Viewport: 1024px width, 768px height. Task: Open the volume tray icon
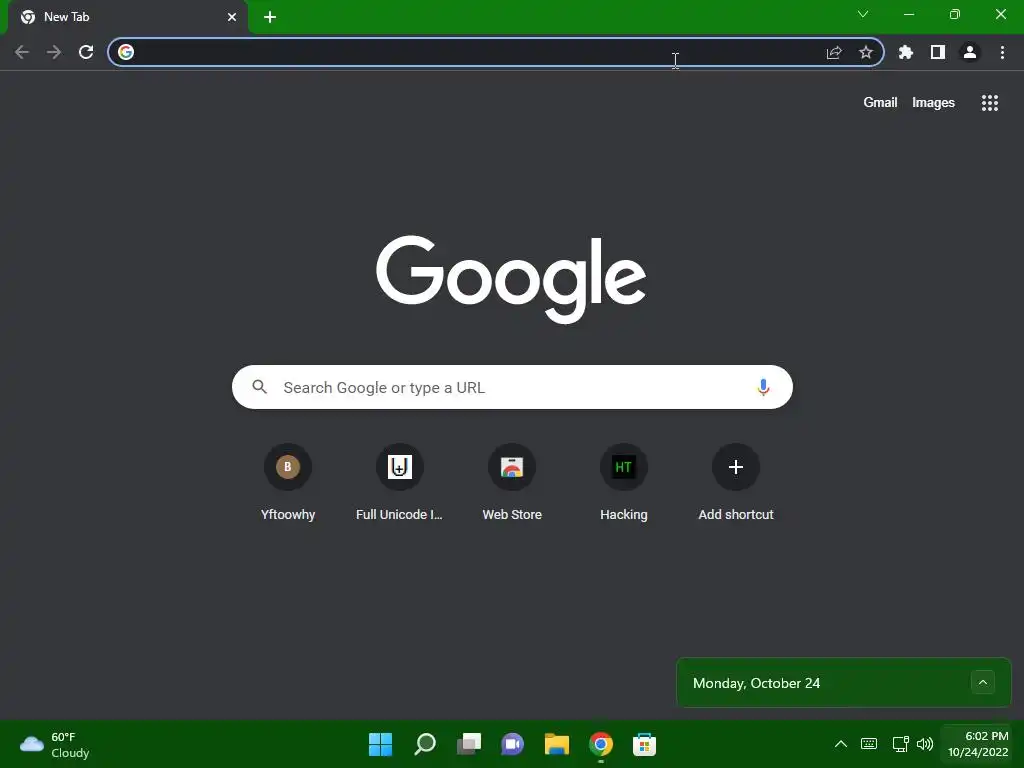(x=925, y=744)
